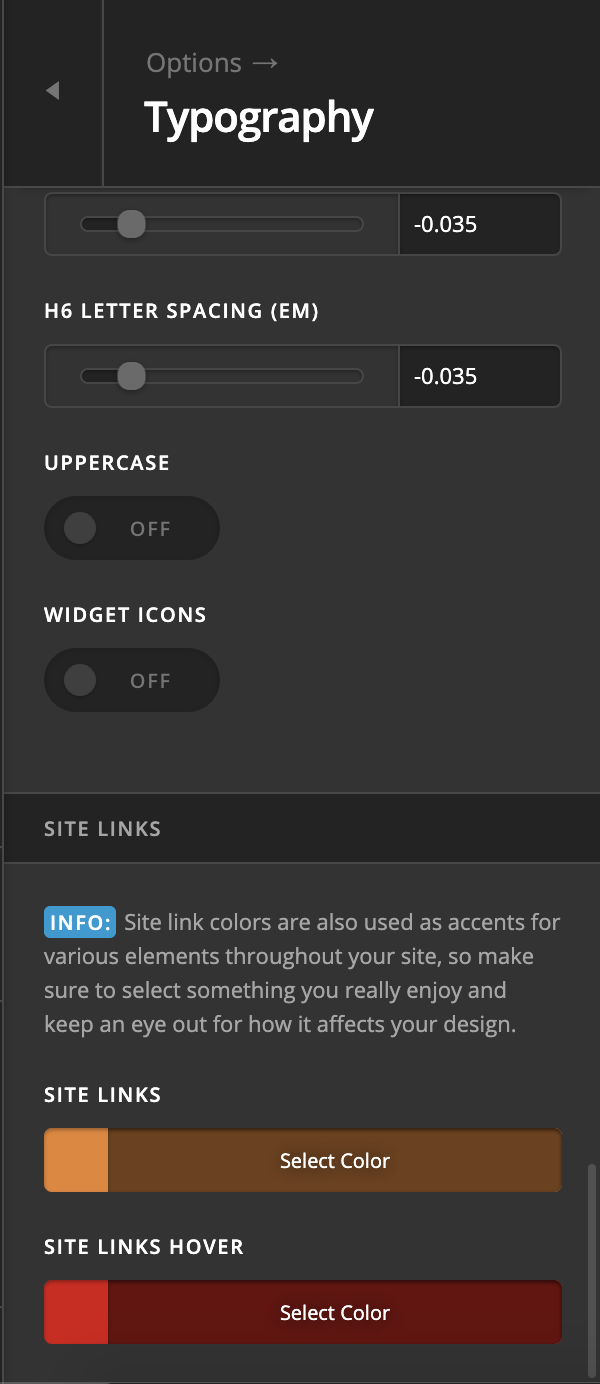Click the H6 Letter Spacing (EM) label

[x=181, y=311]
